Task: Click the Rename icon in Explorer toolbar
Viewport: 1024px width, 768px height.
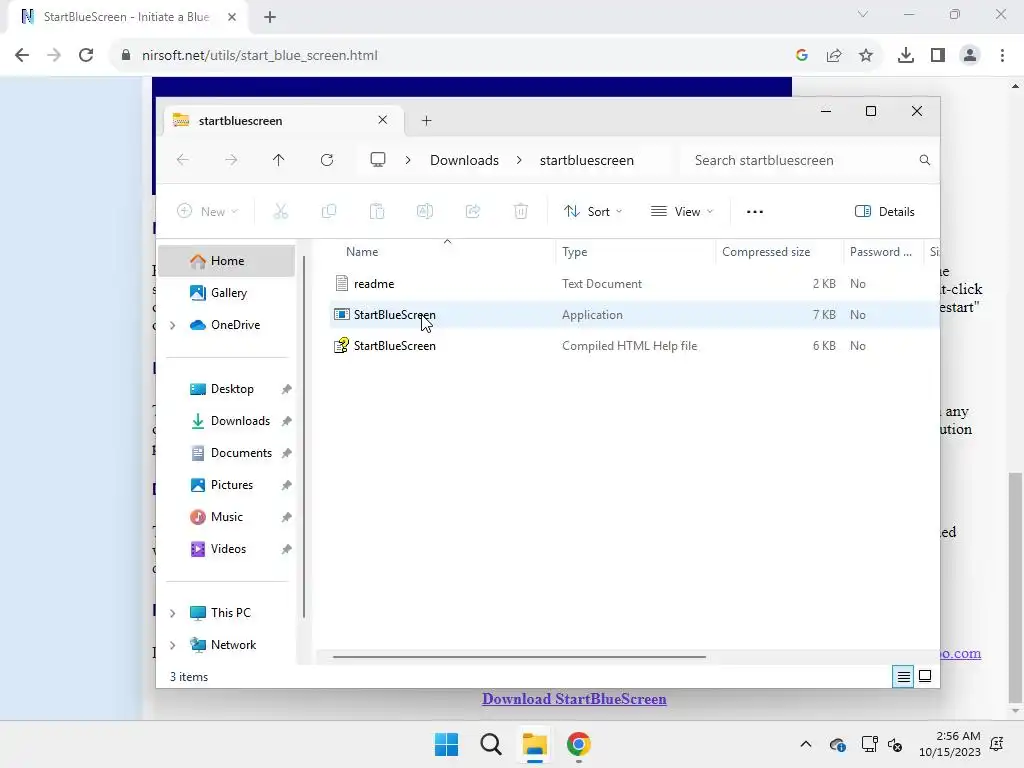Action: [x=424, y=212]
